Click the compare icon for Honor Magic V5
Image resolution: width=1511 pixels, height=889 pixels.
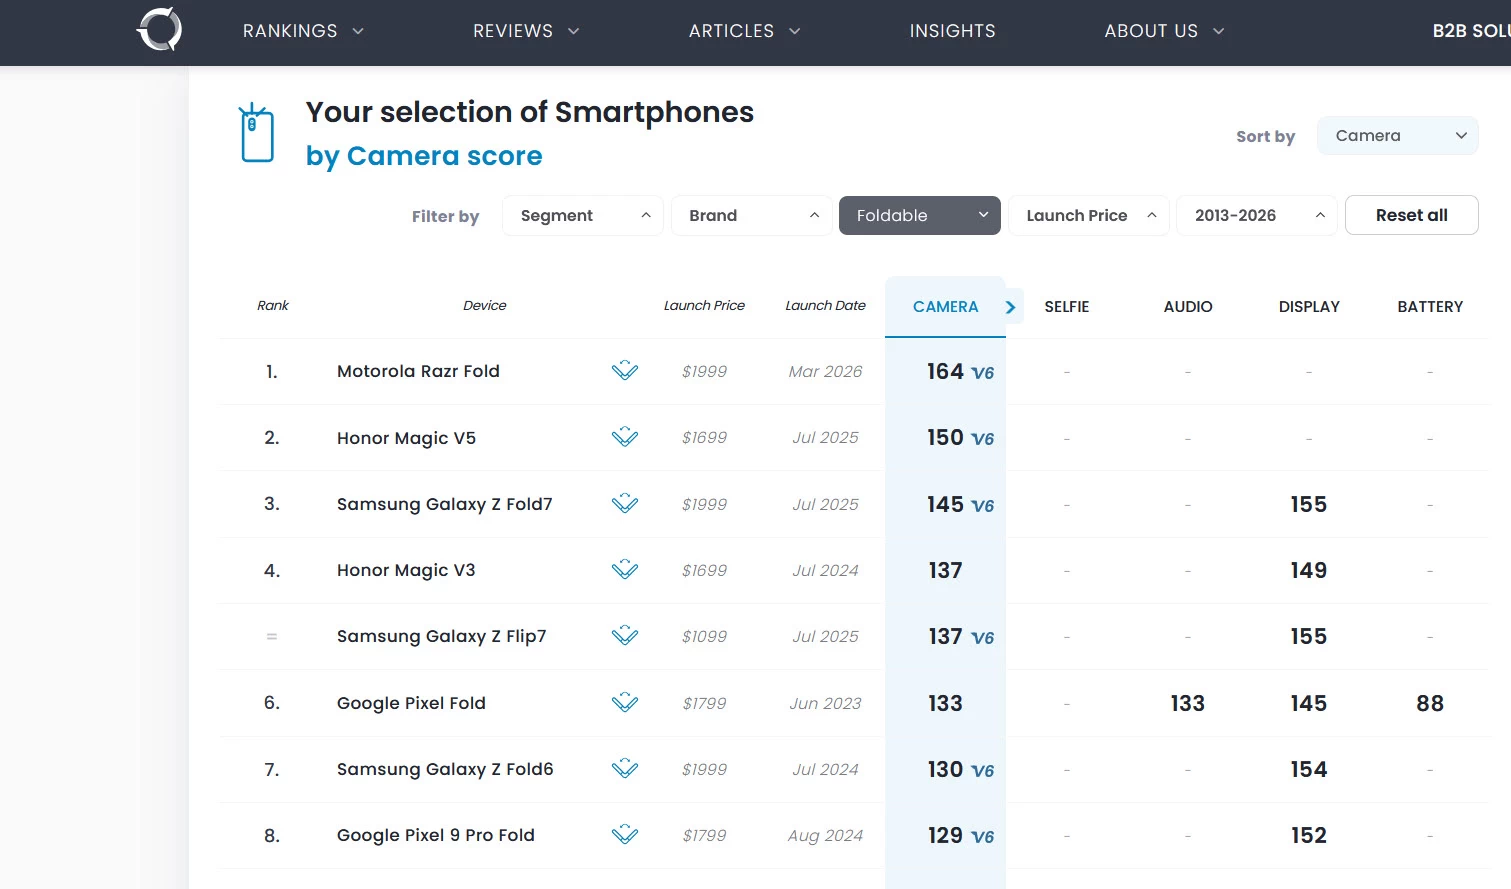[625, 437]
